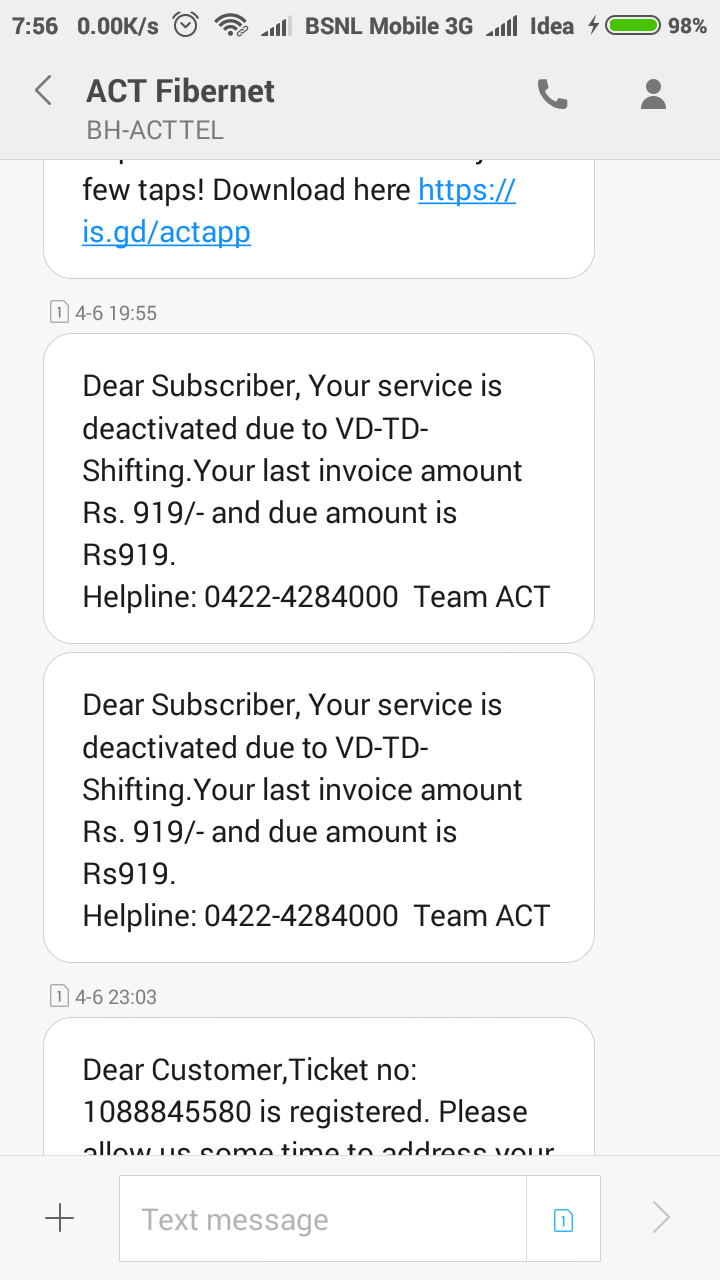
Task: Tap the 4-6 23:03 timestamp label
Action: click(x=116, y=997)
